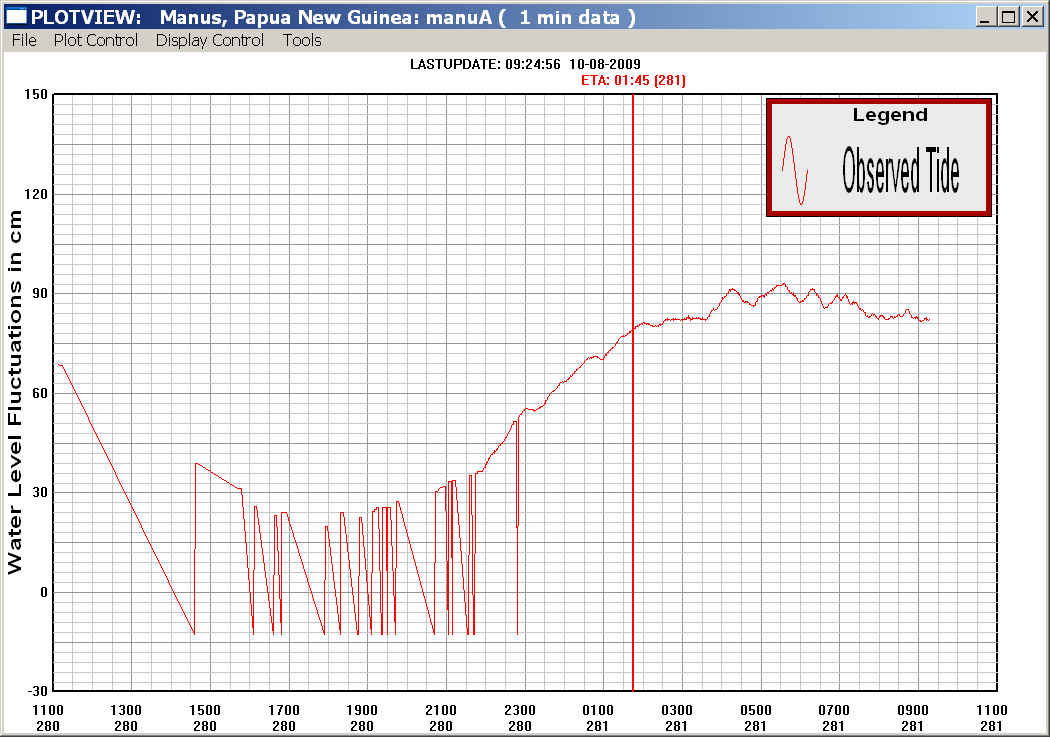Open the Tools menu
Screen dimensions: 1050x737
(302, 40)
